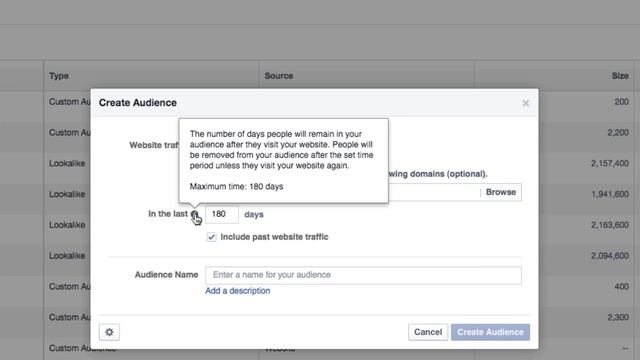Click the gear settings icon in dialog
Screen dimensions: 640x360
click(x=109, y=332)
